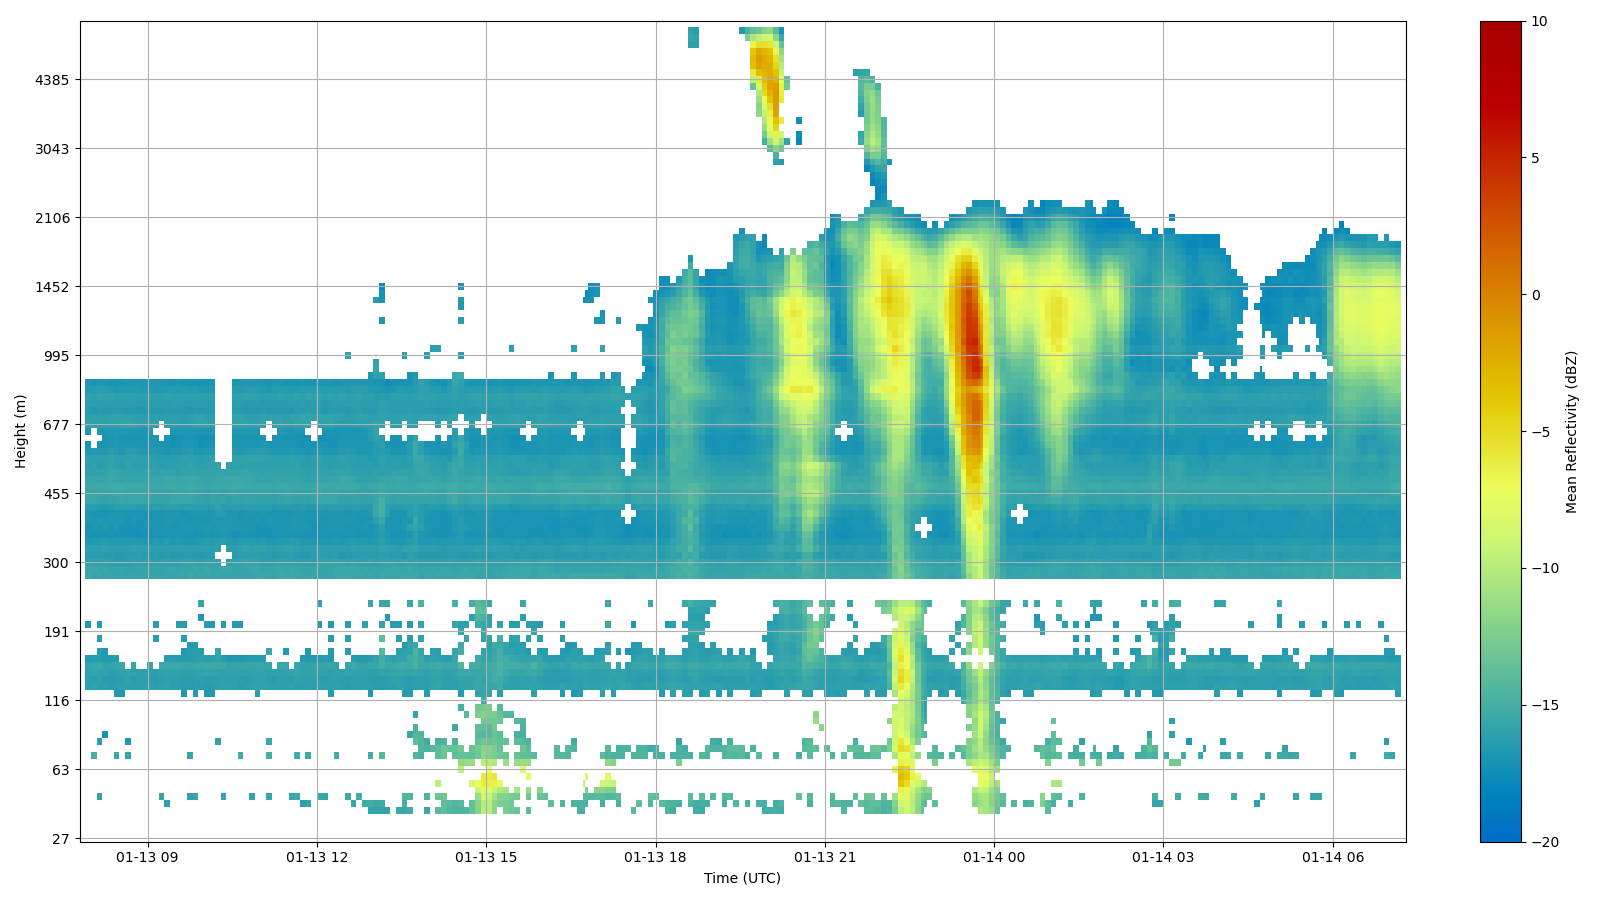Click the yellow-green colorbar region near −7

click(1500, 487)
